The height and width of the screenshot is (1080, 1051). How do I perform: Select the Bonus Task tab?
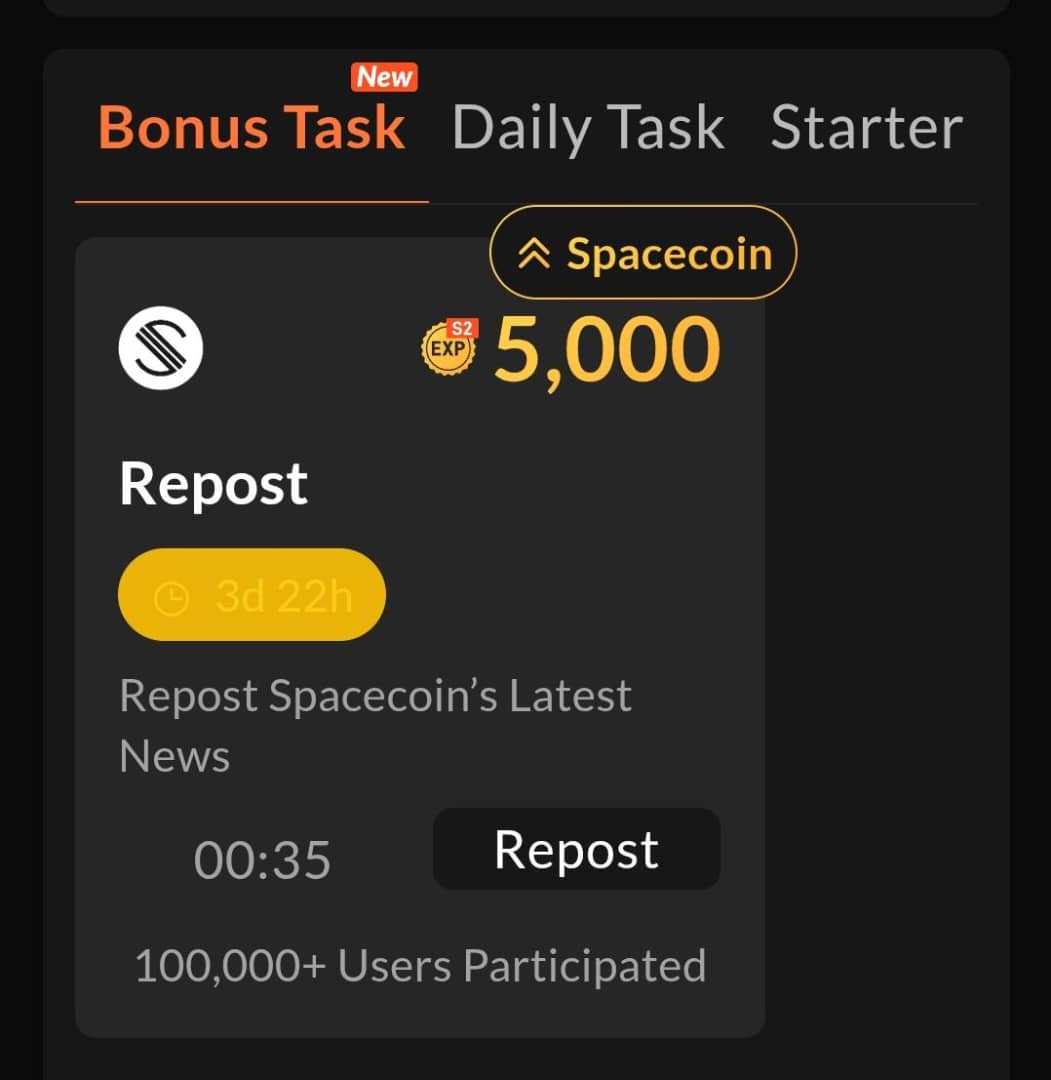pos(252,129)
